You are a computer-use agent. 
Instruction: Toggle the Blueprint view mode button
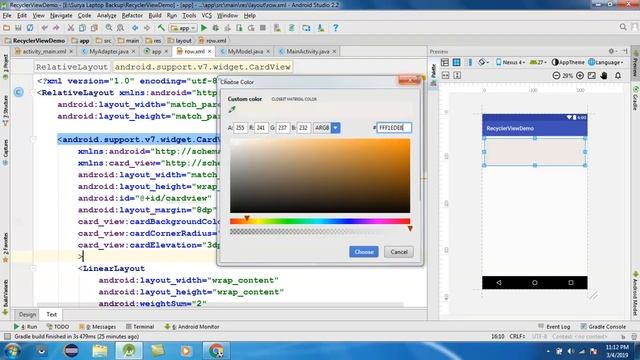click(x=456, y=62)
